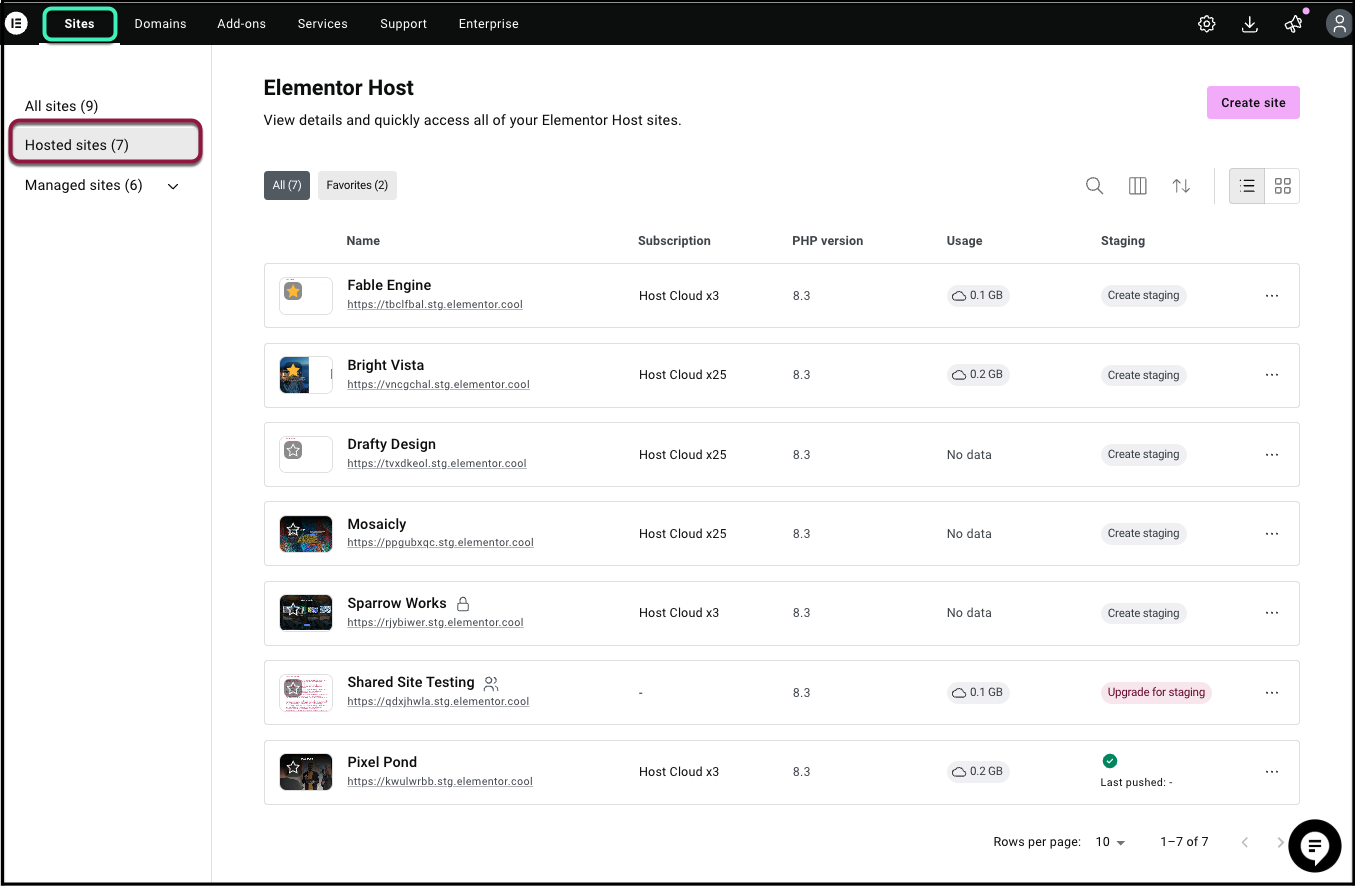Open the Rows per page dropdown

coord(1109,842)
